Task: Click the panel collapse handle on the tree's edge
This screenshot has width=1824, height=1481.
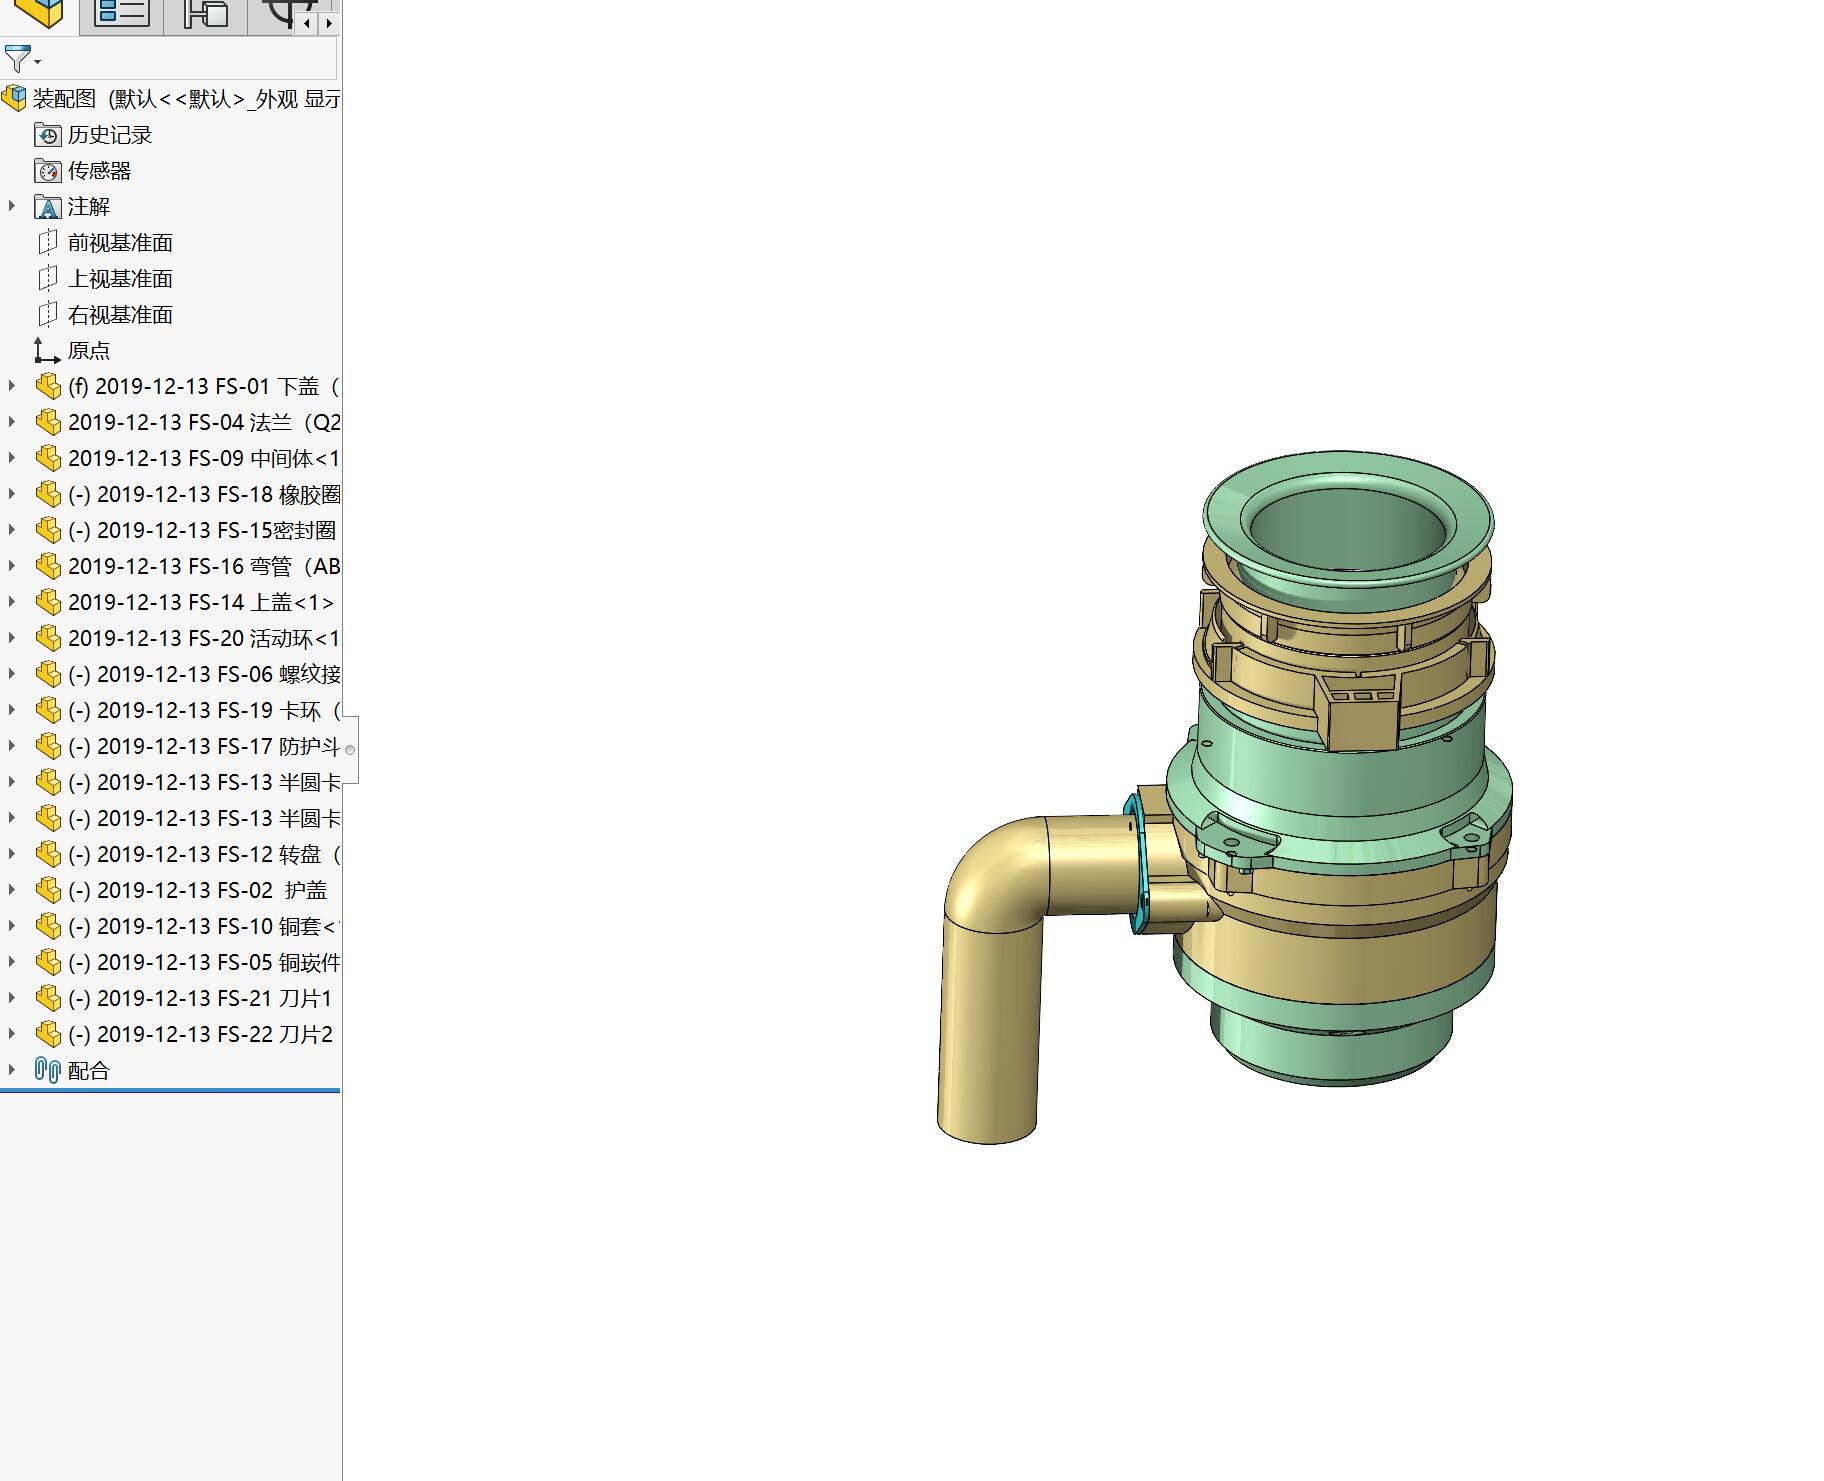Action: pyautogui.click(x=350, y=749)
